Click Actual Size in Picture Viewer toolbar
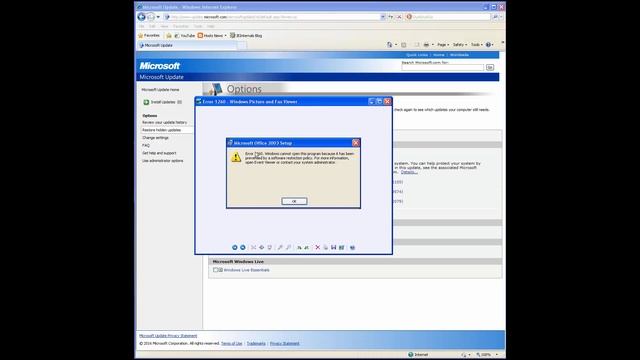The image size is (640, 360). coord(262,247)
